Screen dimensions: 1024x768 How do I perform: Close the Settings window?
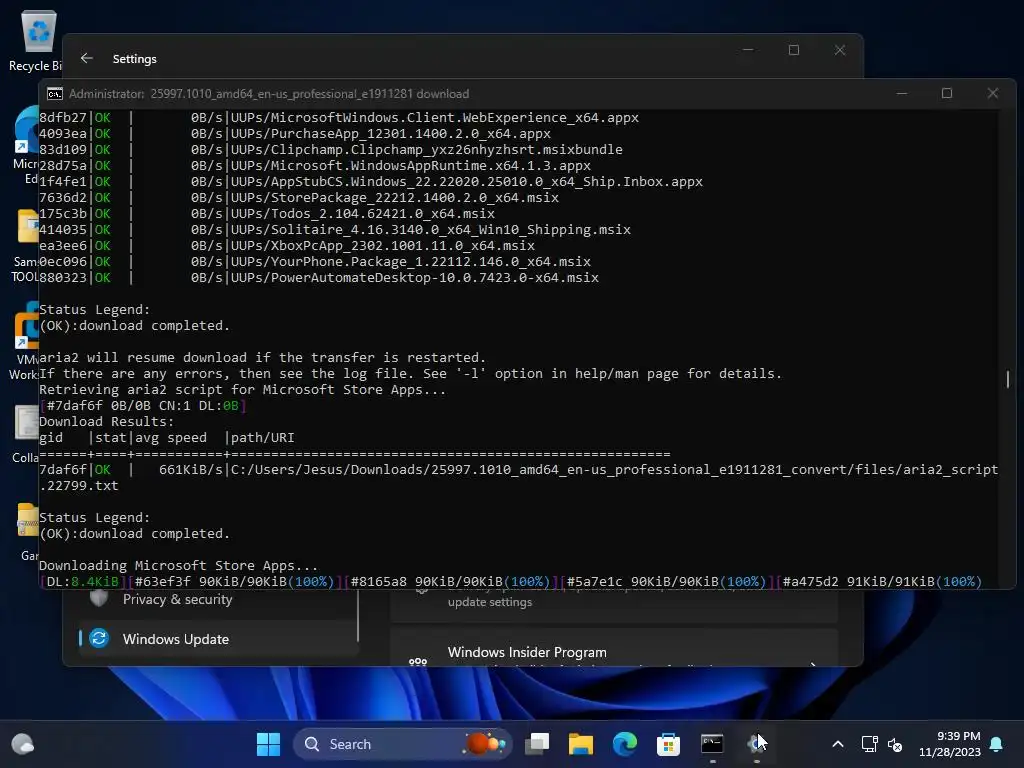click(840, 50)
